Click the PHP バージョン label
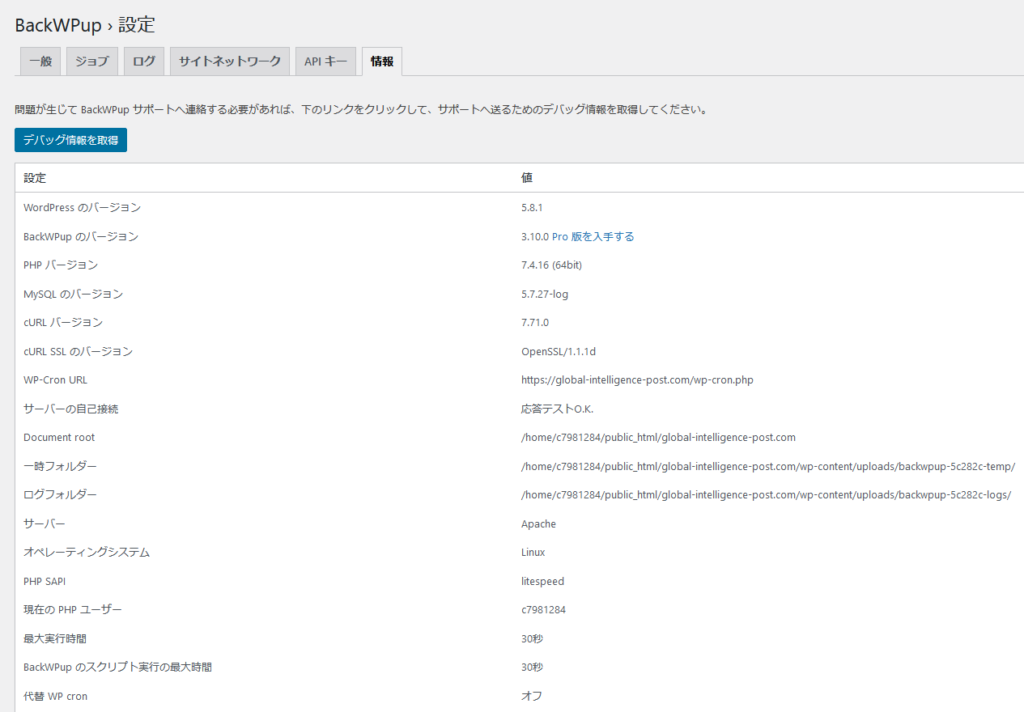This screenshot has height=712, width=1024. (x=61, y=265)
